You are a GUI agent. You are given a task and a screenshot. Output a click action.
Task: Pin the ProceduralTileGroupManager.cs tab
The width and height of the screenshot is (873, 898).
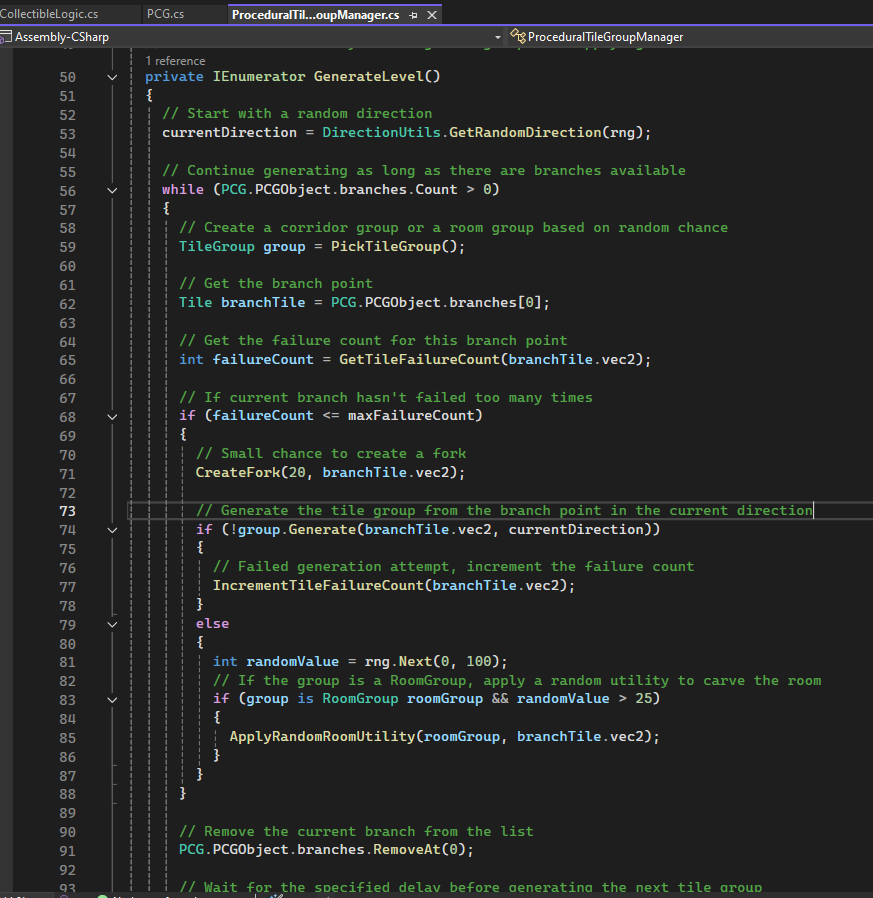tap(414, 15)
